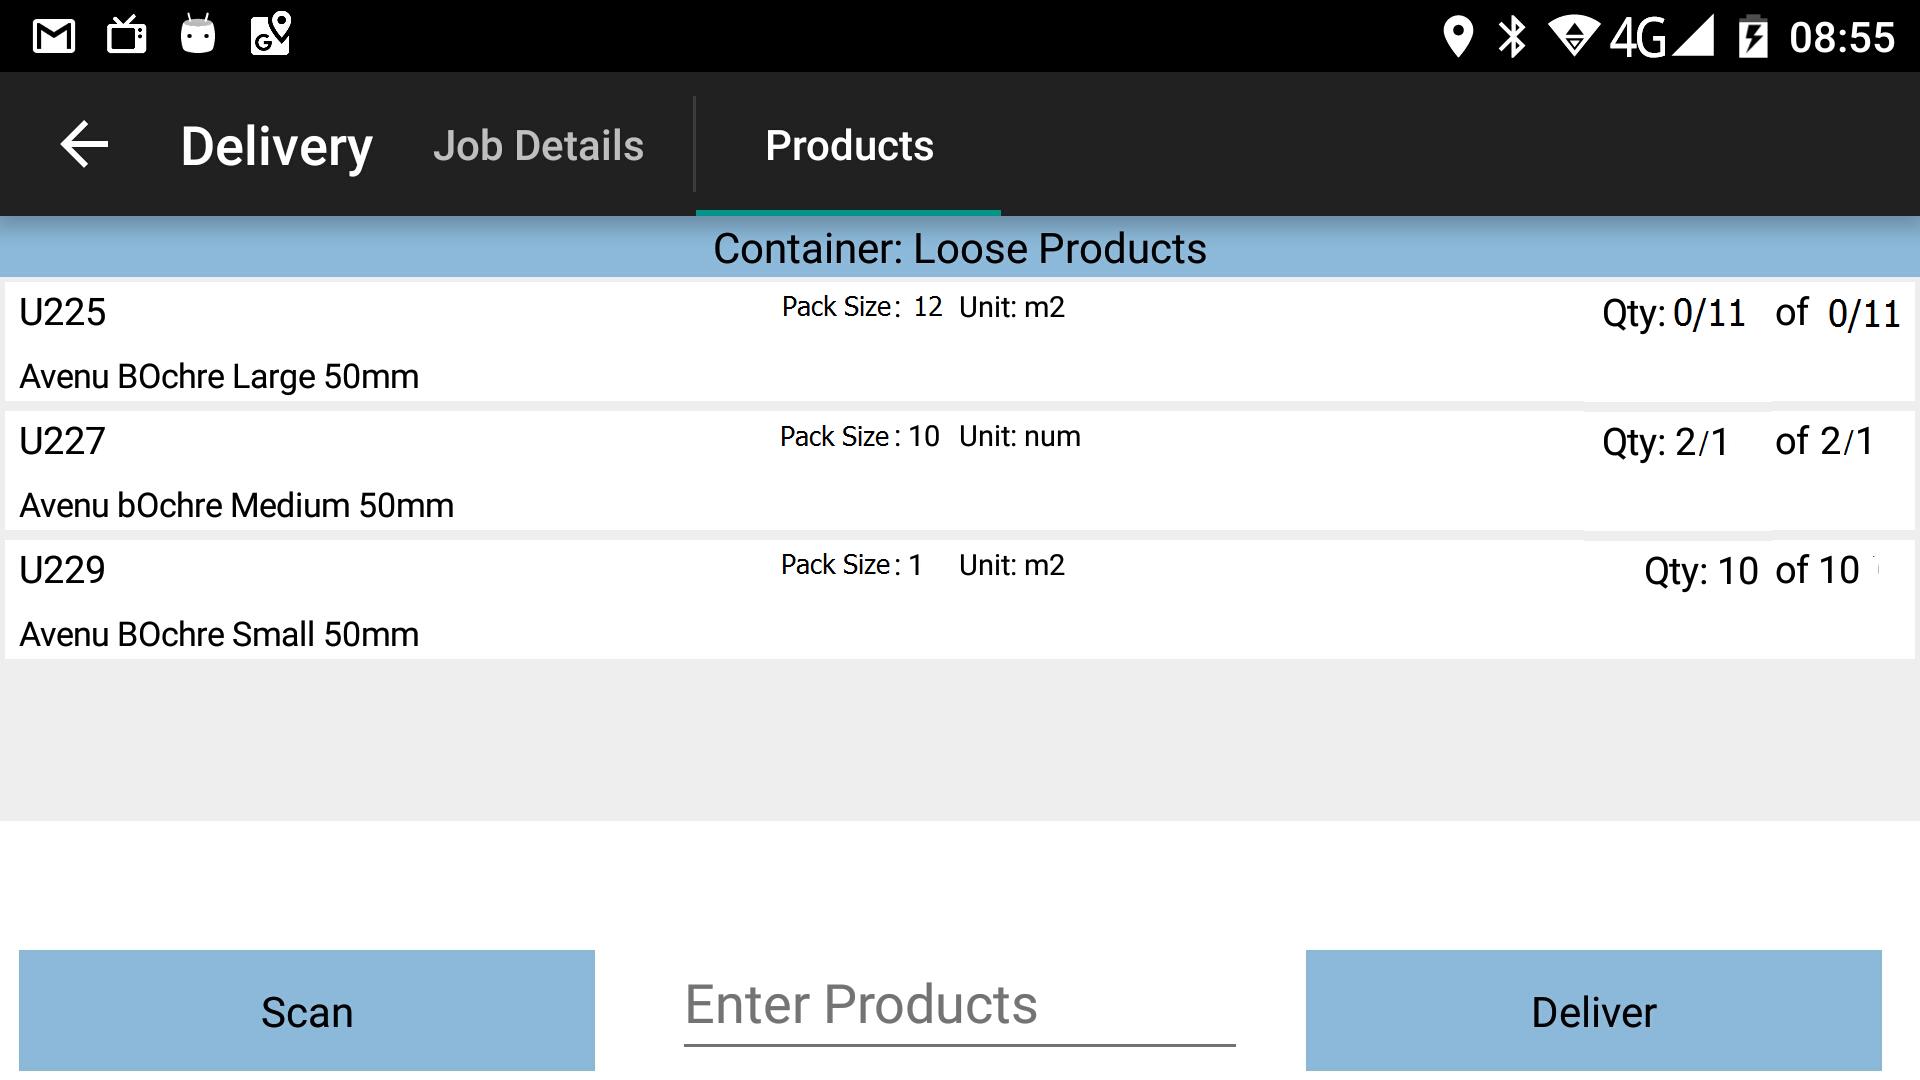Tap the Bluetooth status icon

(x=1512, y=37)
